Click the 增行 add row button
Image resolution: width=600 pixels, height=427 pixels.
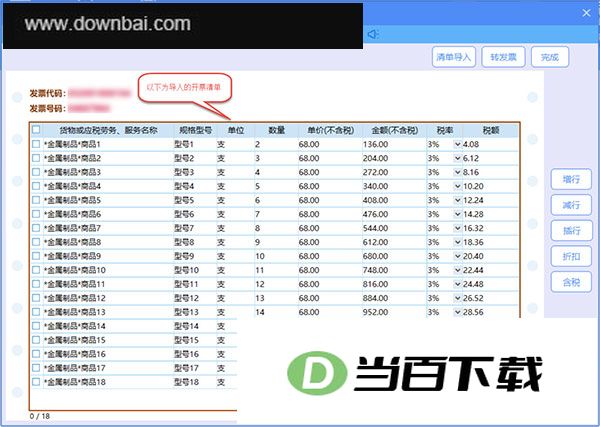[x=571, y=179]
